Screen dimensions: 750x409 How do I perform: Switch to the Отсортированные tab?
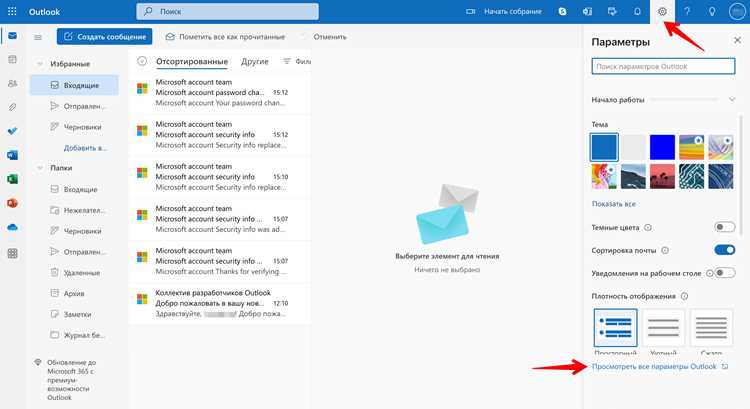pos(192,61)
